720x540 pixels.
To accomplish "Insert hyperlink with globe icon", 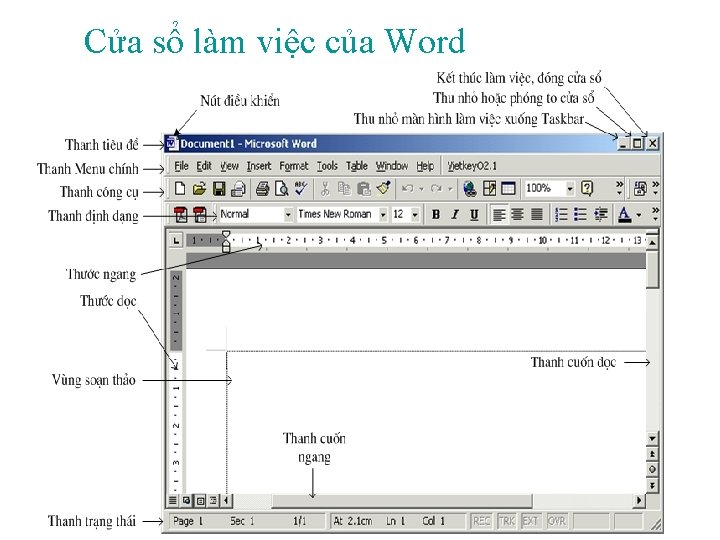I will pyautogui.click(x=469, y=189).
